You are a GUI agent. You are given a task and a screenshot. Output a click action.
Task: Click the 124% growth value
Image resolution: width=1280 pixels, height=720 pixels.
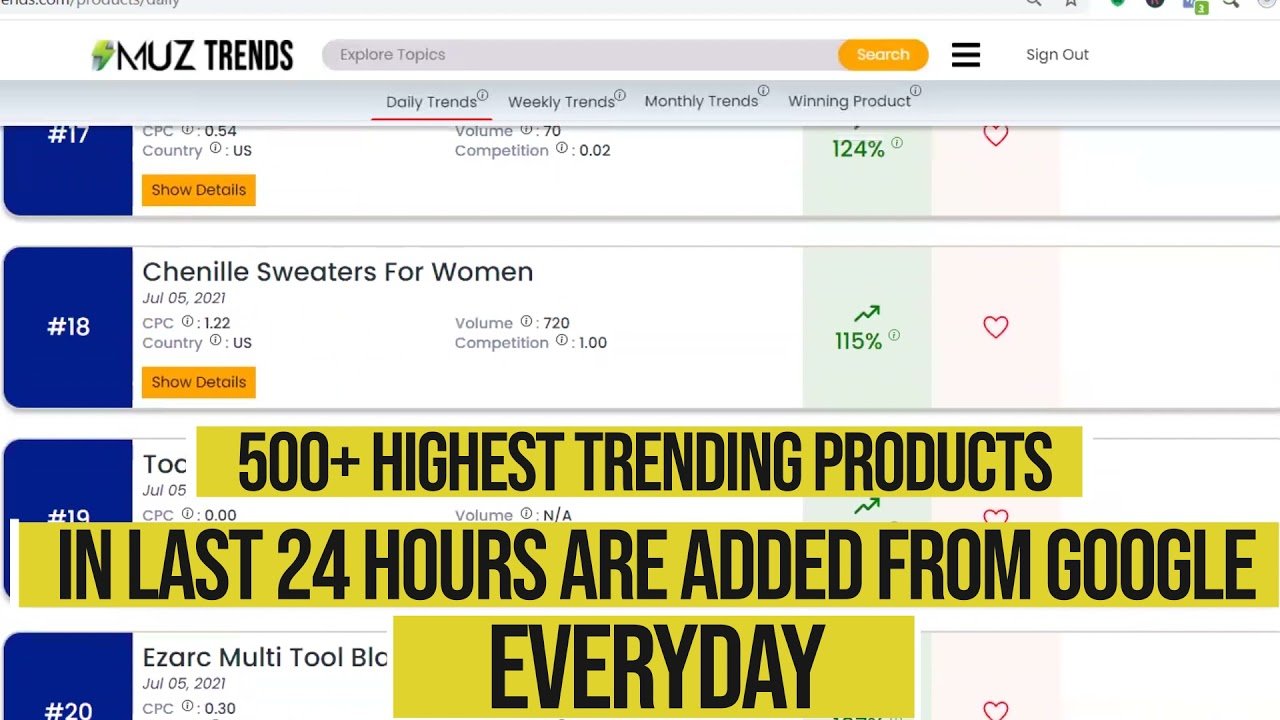point(858,149)
